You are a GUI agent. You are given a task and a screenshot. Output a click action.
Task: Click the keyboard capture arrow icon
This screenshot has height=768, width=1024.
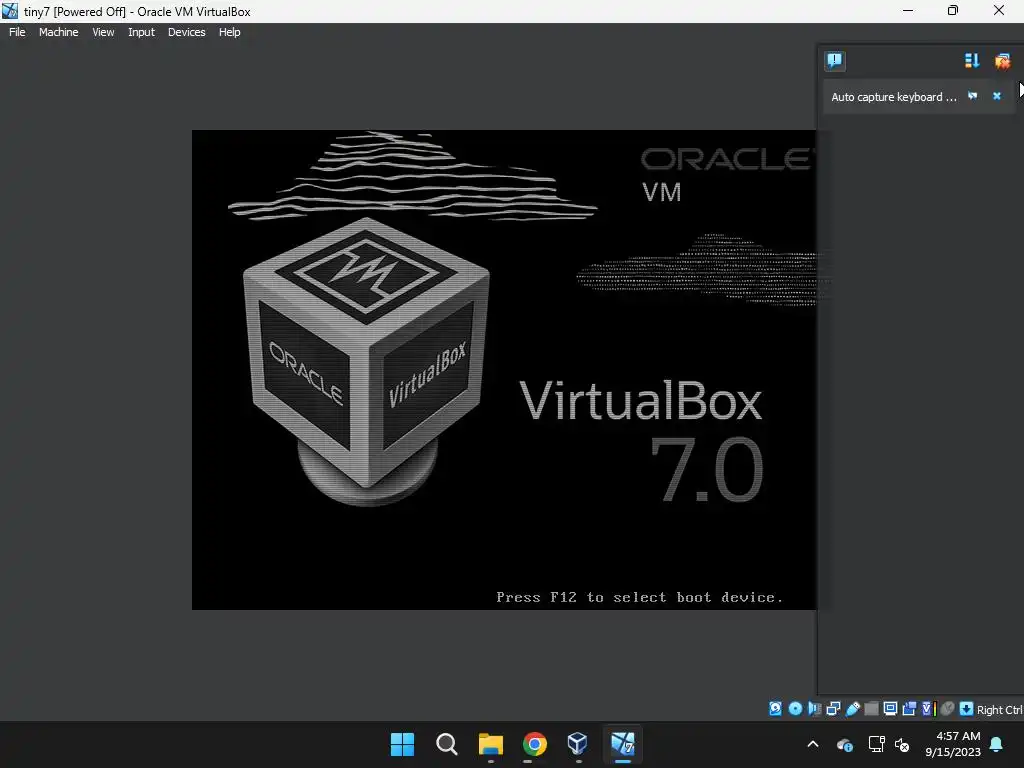[x=967, y=709]
